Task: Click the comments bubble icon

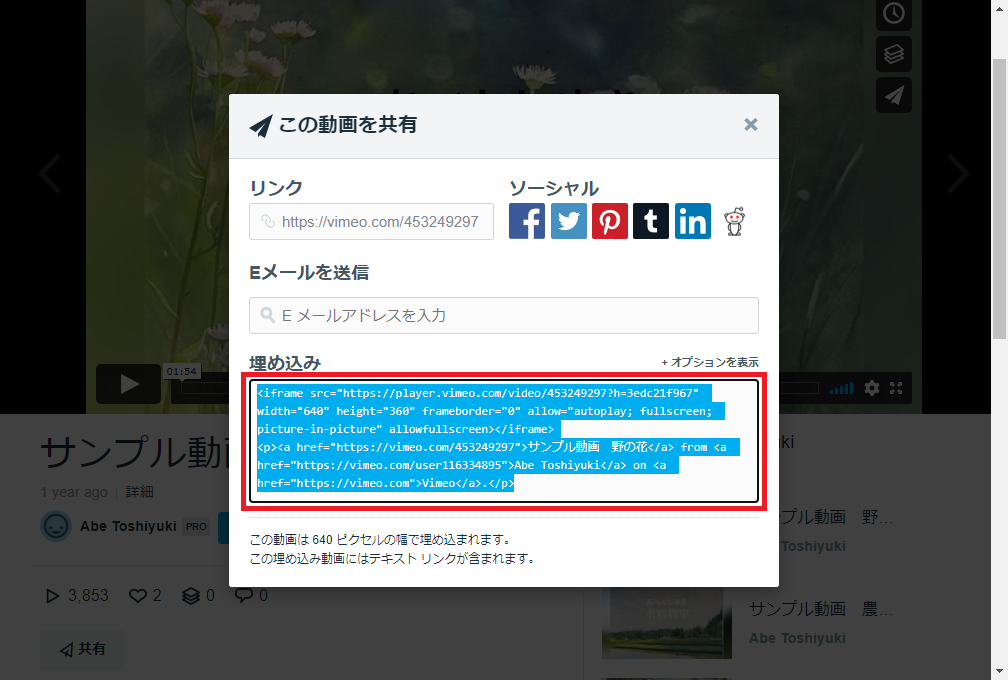Action: pyautogui.click(x=244, y=596)
